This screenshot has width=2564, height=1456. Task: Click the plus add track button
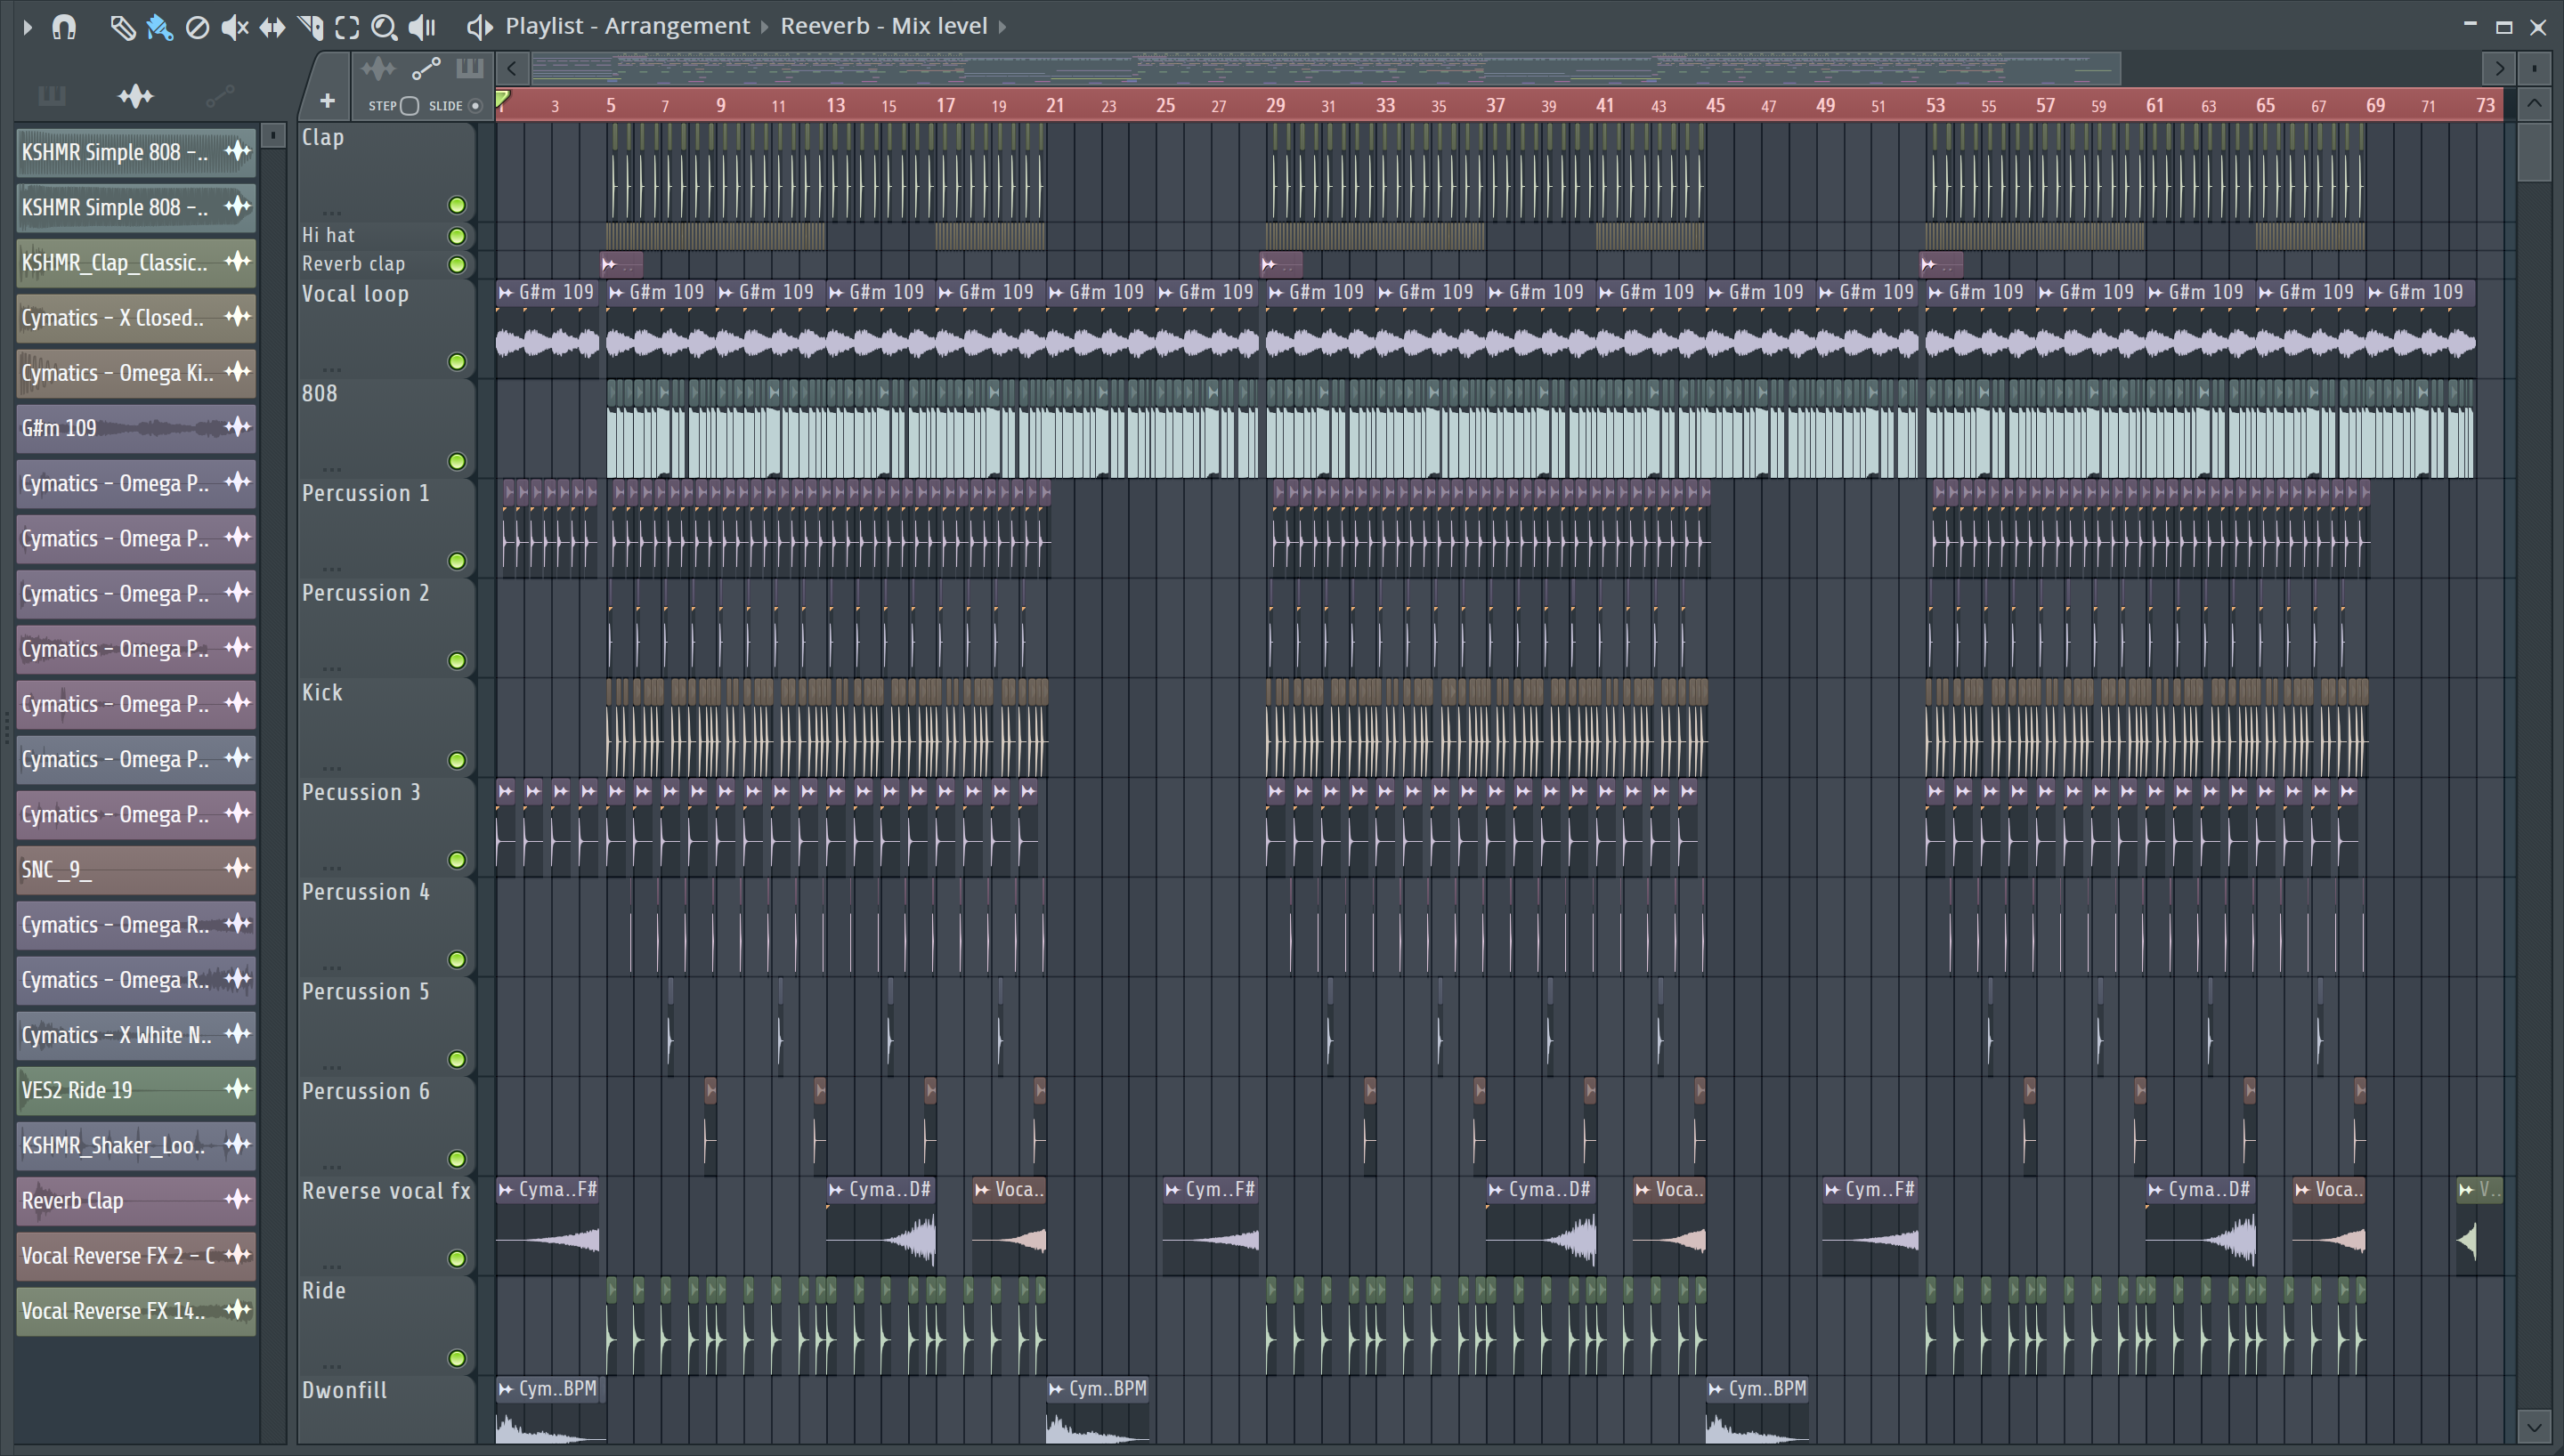pyautogui.click(x=327, y=101)
